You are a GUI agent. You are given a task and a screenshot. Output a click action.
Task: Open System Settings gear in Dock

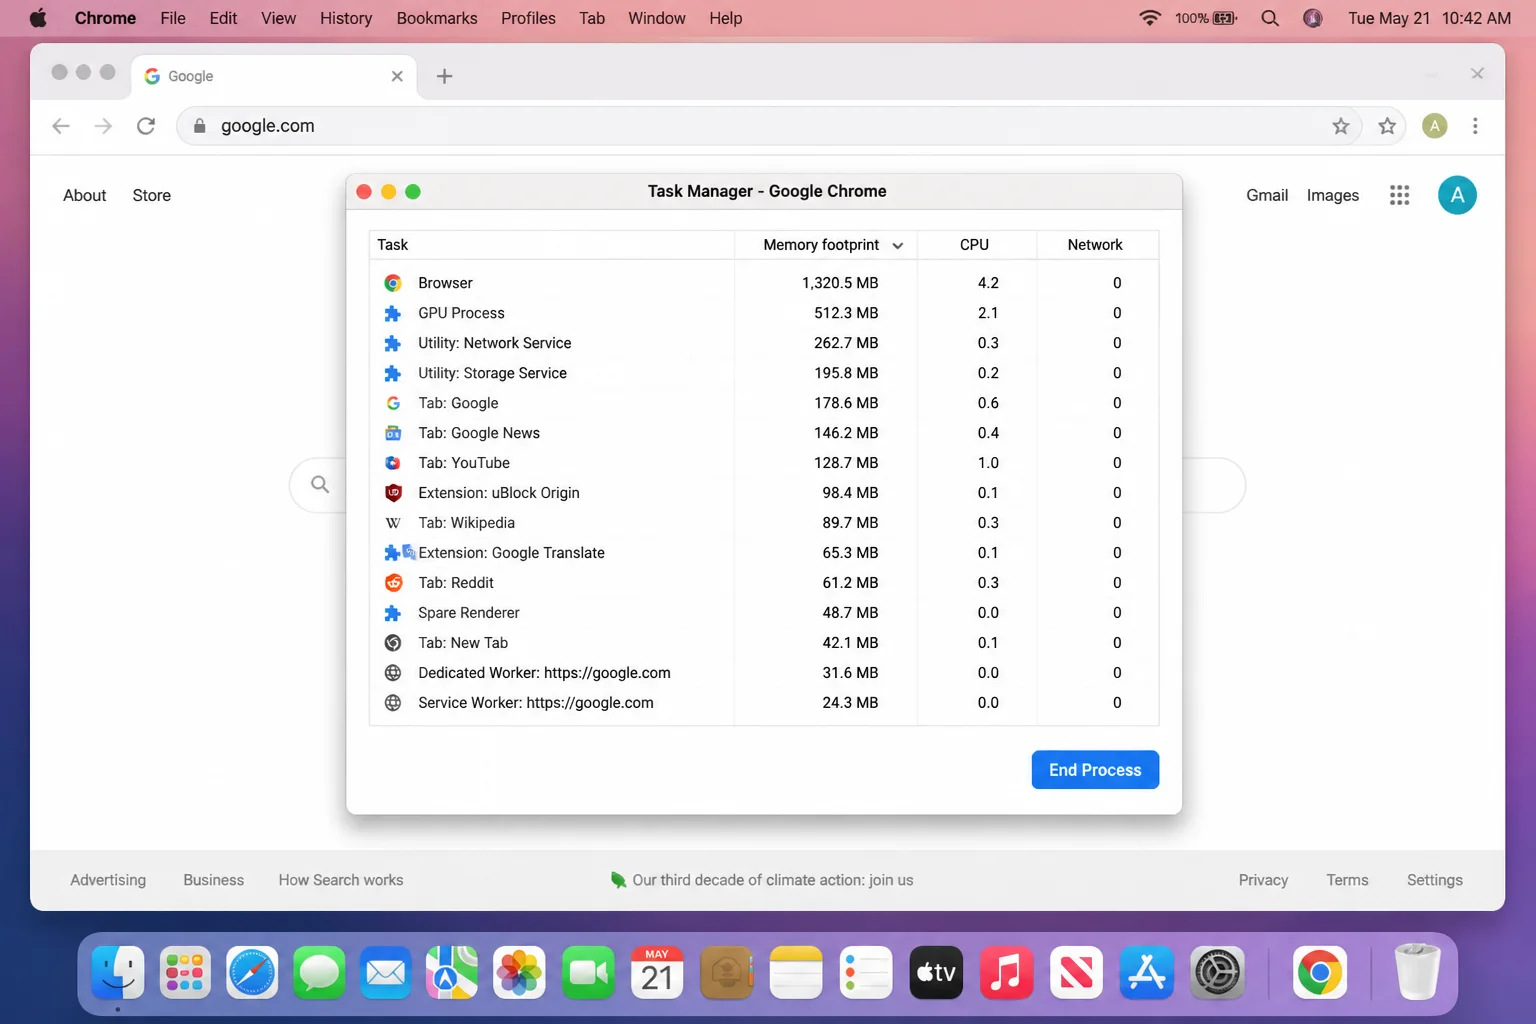pos(1217,972)
